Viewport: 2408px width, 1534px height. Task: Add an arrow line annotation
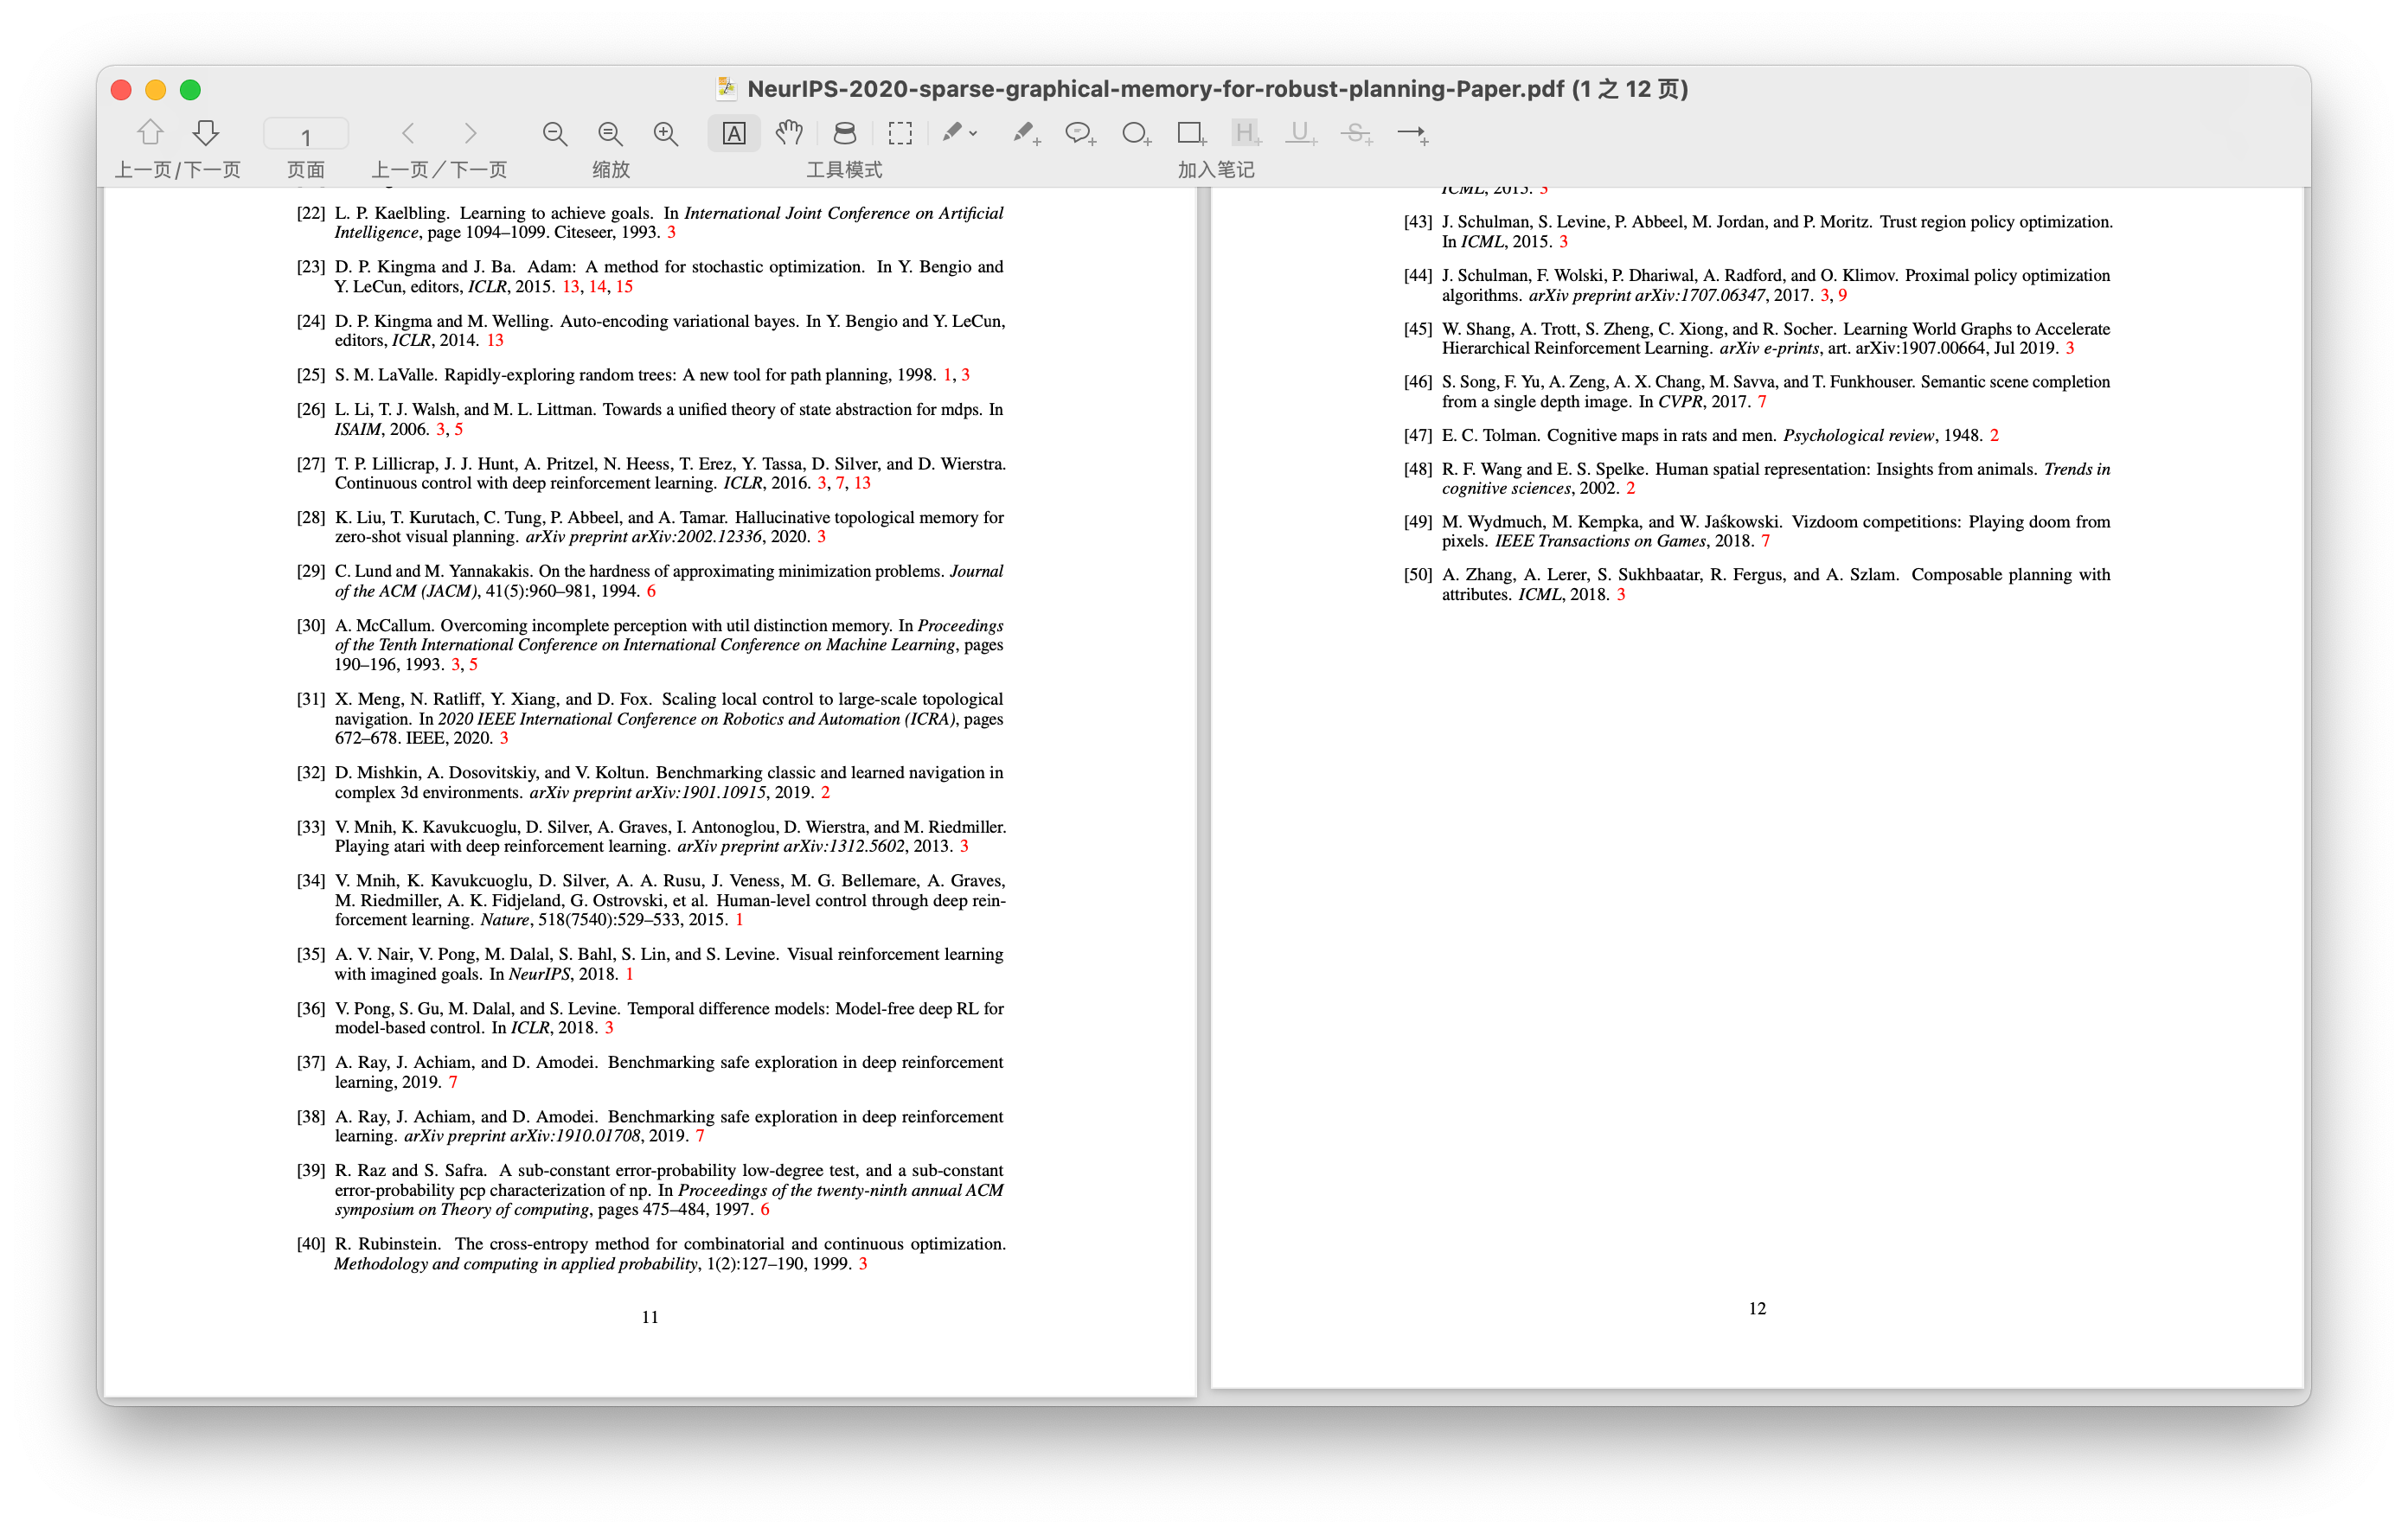click(x=1412, y=133)
